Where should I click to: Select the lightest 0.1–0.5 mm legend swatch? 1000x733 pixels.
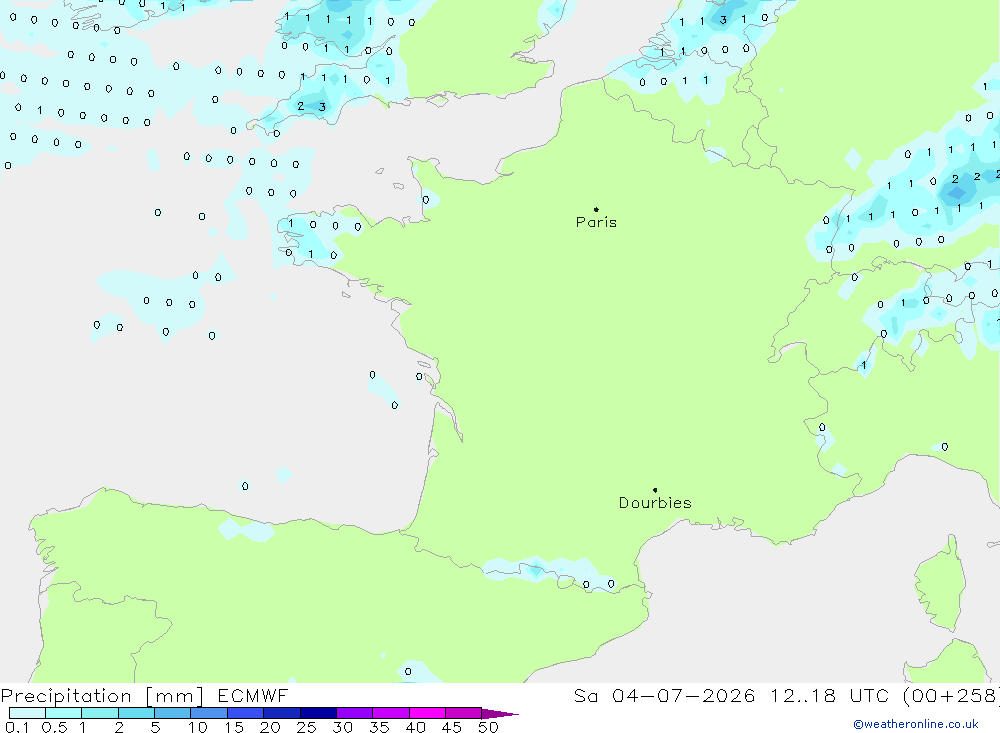pyautogui.click(x=27, y=713)
